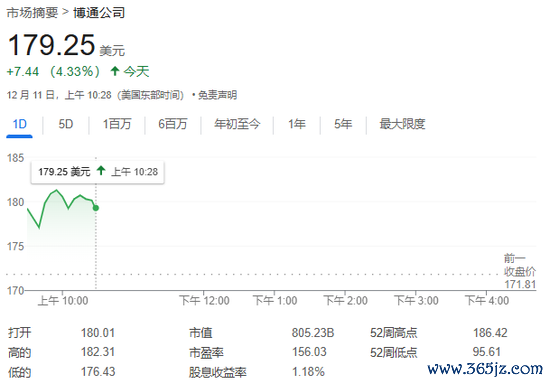
Task: Open the 免责声明 disclaimer link
Action: [x=217, y=95]
